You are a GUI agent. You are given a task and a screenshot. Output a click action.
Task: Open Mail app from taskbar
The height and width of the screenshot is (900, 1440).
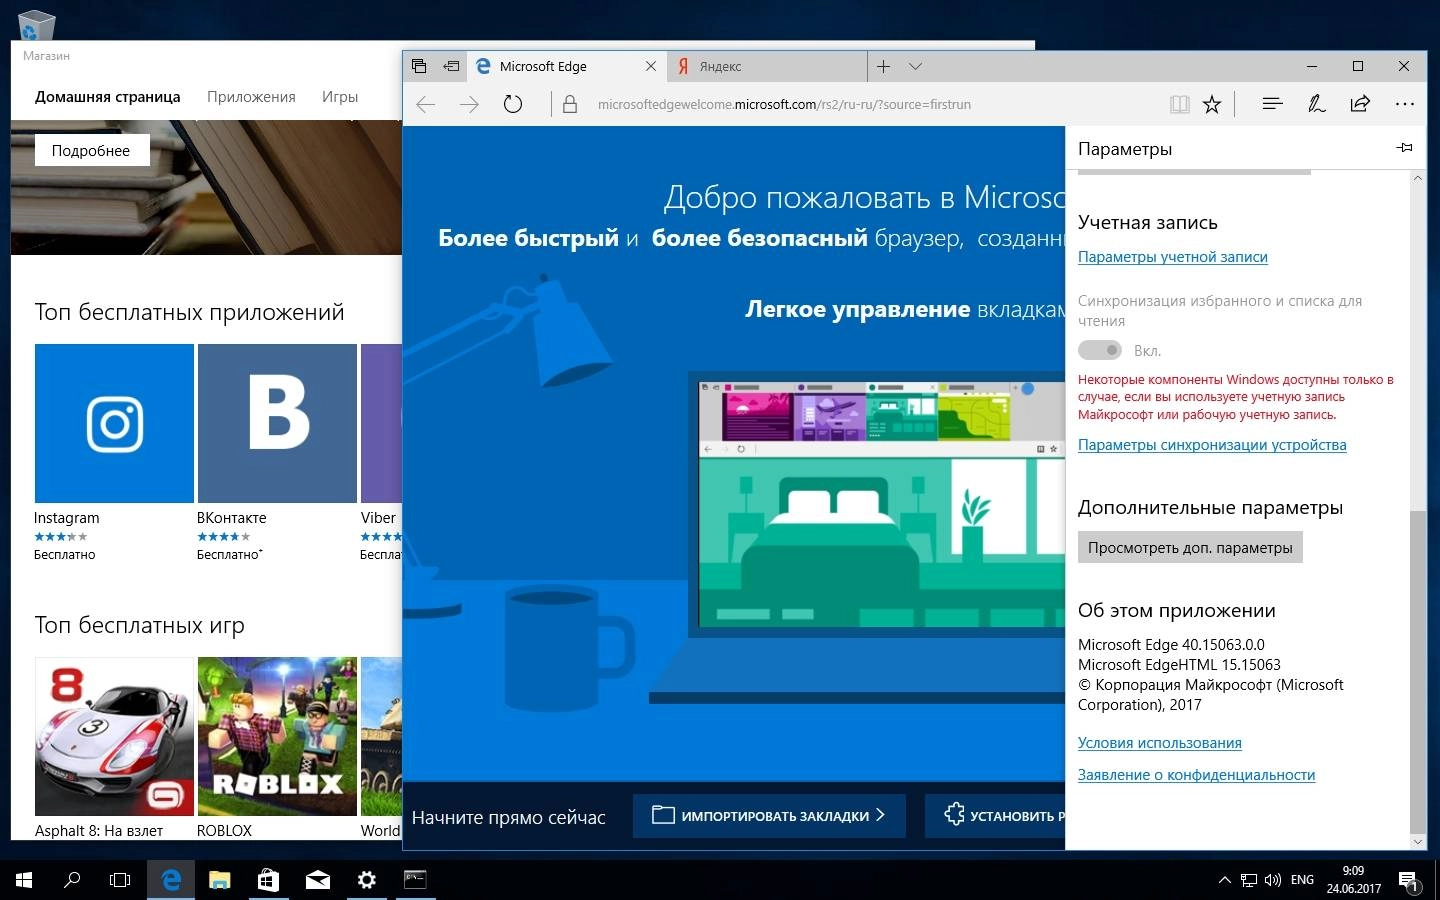(317, 880)
